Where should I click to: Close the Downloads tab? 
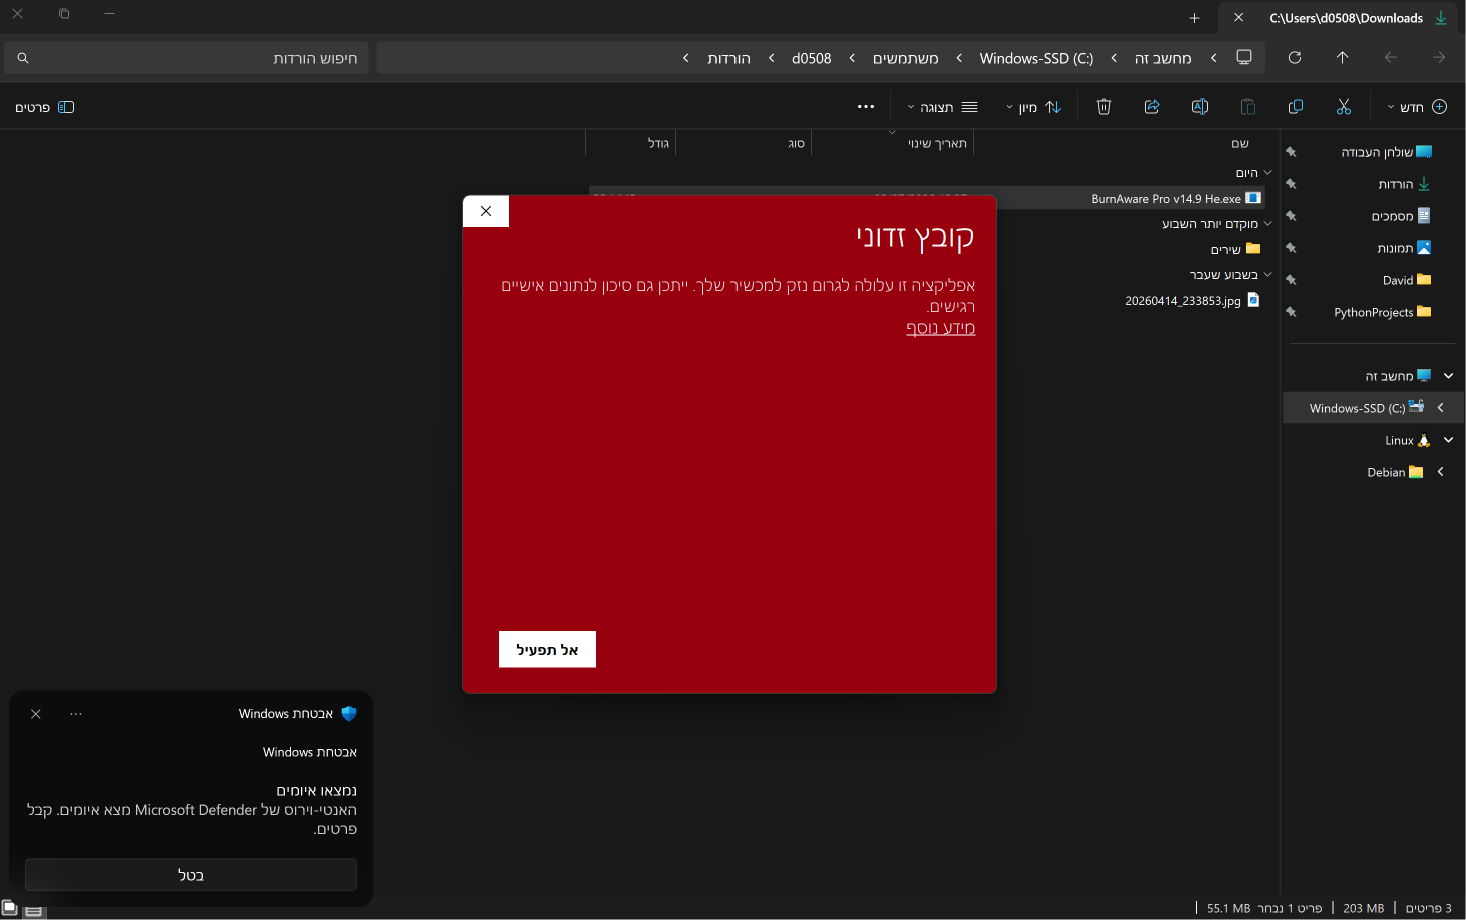click(1239, 17)
